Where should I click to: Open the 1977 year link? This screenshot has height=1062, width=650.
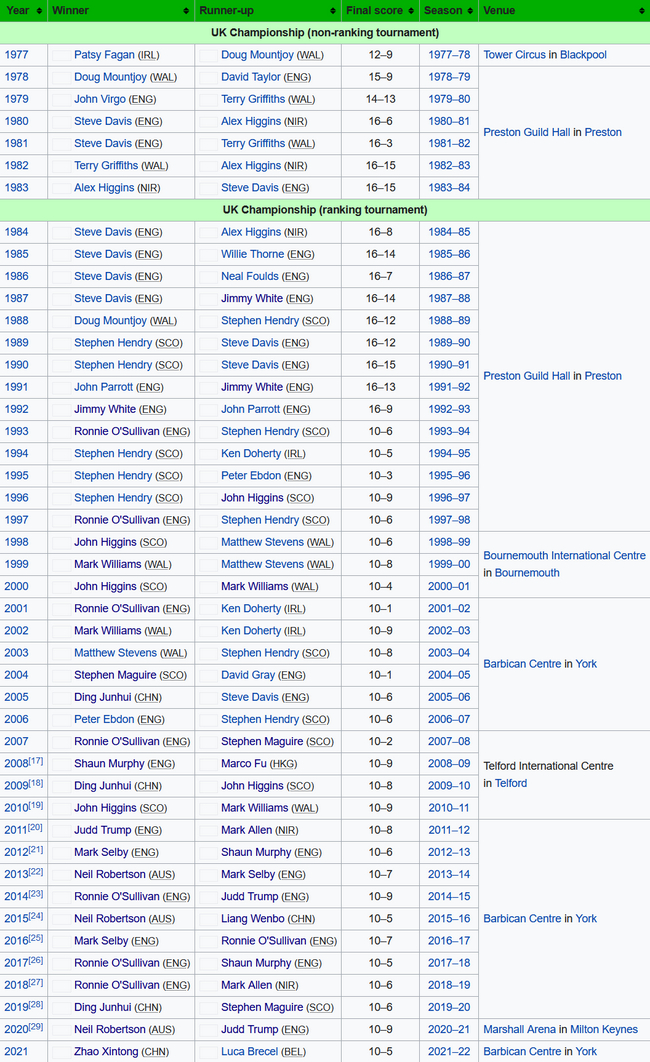[x=16, y=55]
